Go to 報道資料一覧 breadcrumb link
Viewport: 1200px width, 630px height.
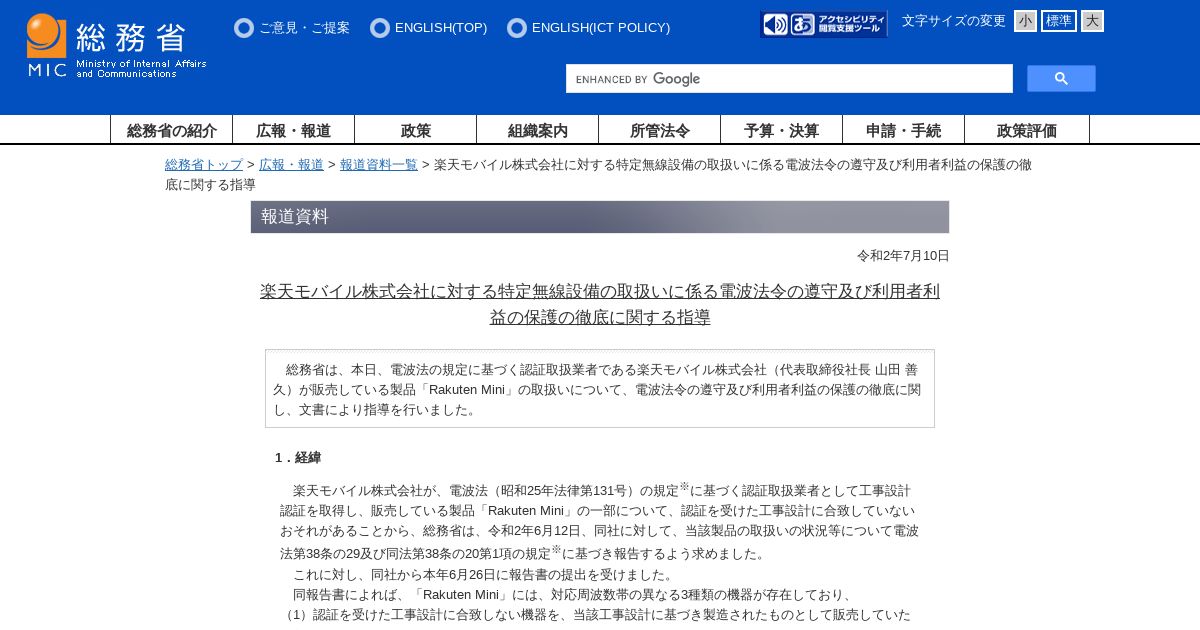coord(379,164)
